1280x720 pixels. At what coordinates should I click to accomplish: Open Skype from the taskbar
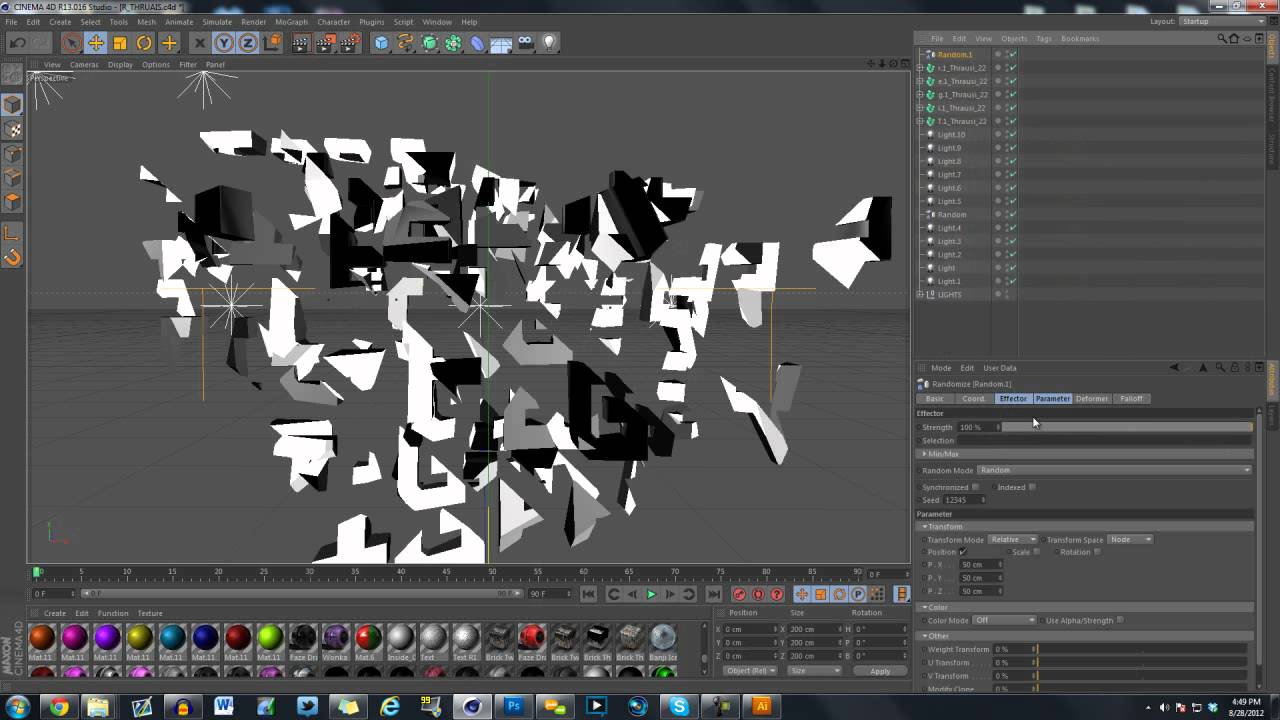coord(680,706)
